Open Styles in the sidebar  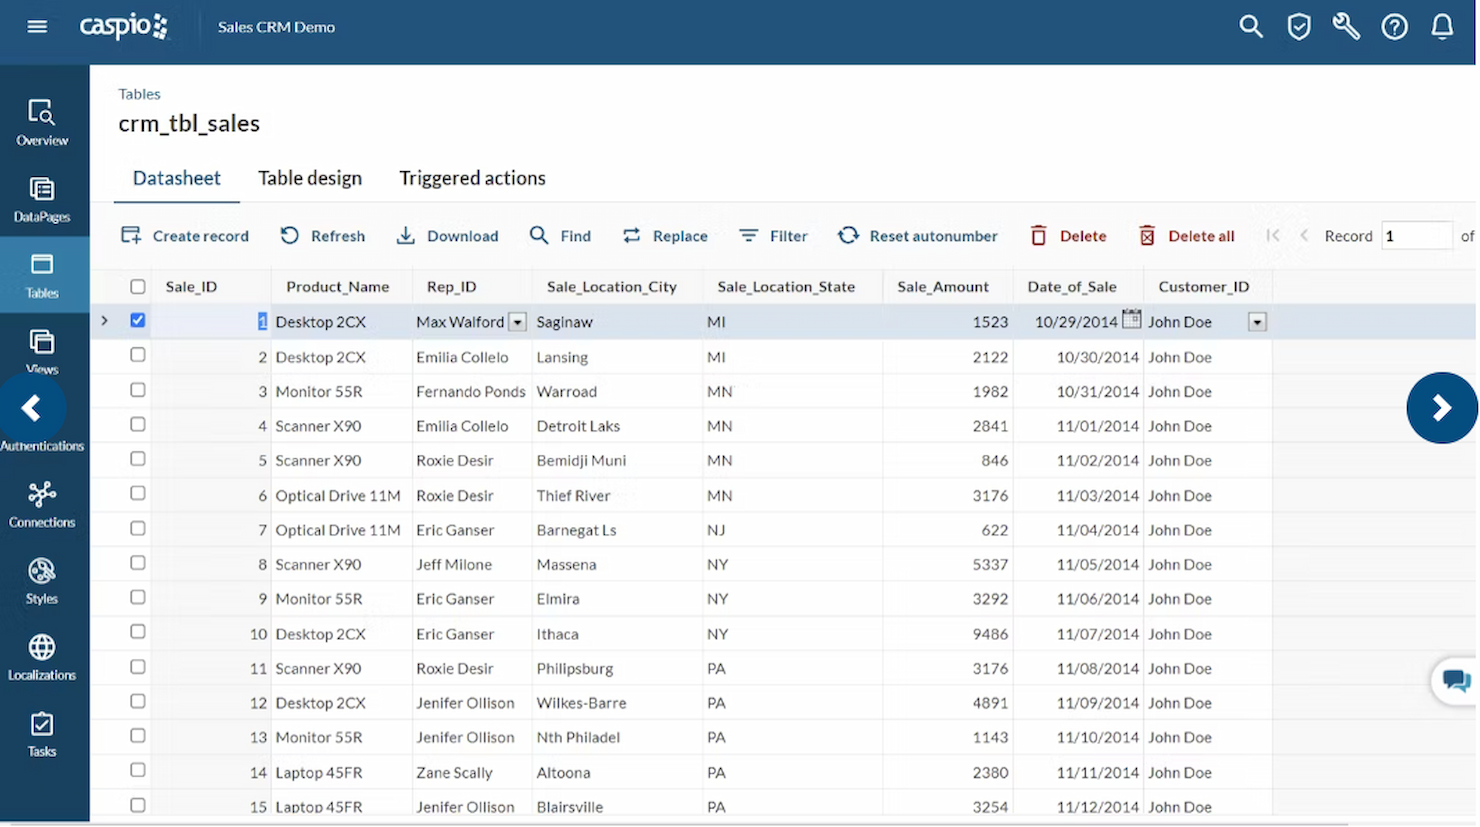coord(42,582)
